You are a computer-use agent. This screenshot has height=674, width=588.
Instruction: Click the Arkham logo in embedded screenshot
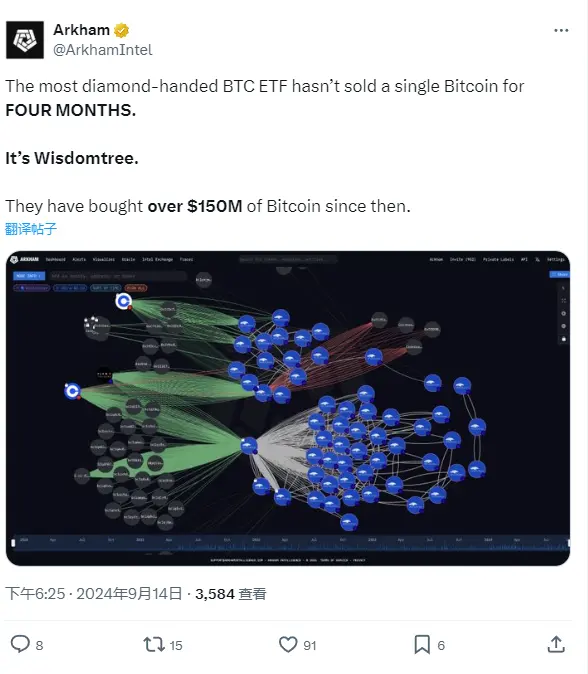click(25, 260)
